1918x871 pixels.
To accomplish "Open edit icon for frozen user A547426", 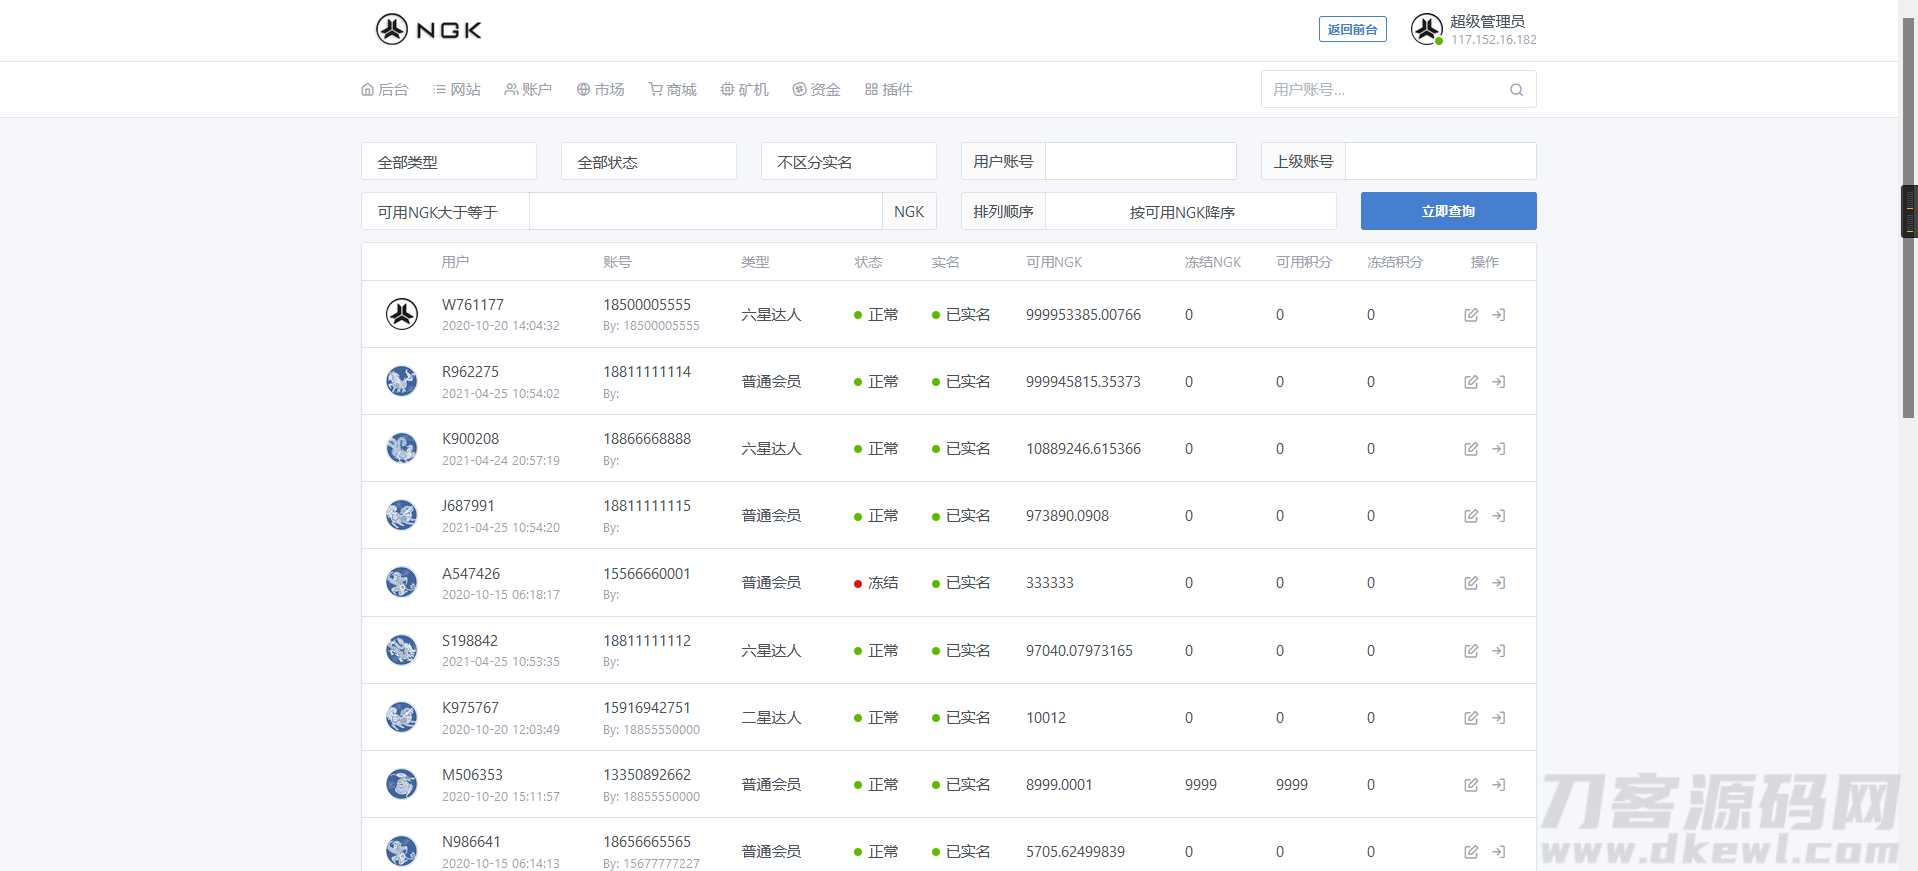I will 1471,583.
